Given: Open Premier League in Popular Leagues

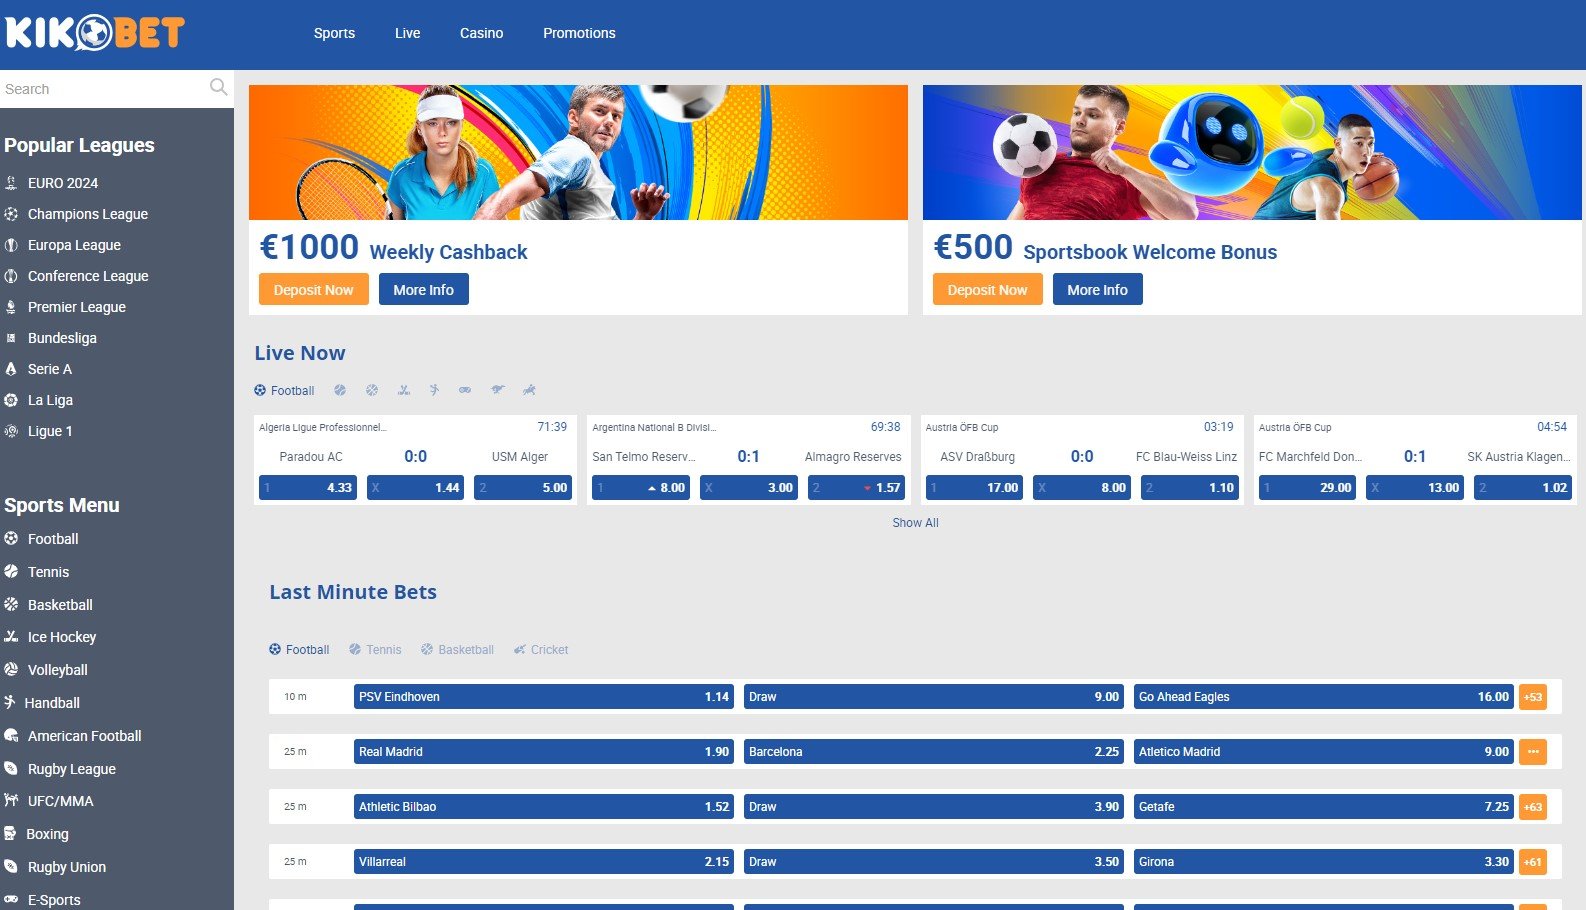Looking at the screenshot, I should [77, 307].
